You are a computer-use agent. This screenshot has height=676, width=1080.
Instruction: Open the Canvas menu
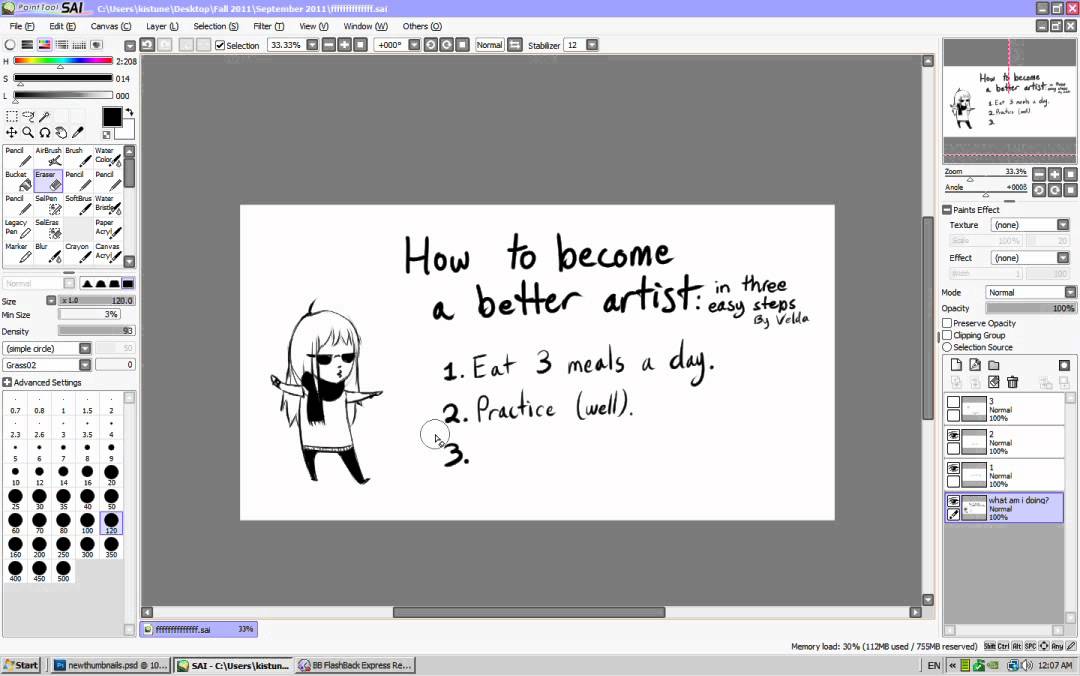pyautogui.click(x=110, y=26)
